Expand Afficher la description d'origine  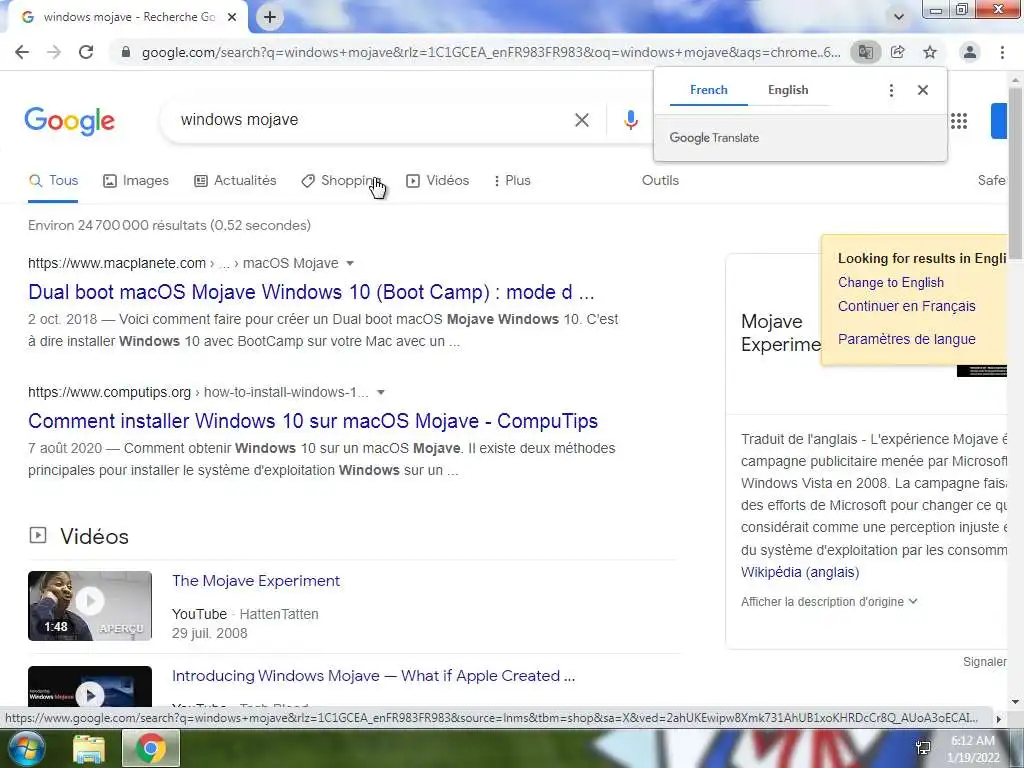pyautogui.click(x=829, y=601)
